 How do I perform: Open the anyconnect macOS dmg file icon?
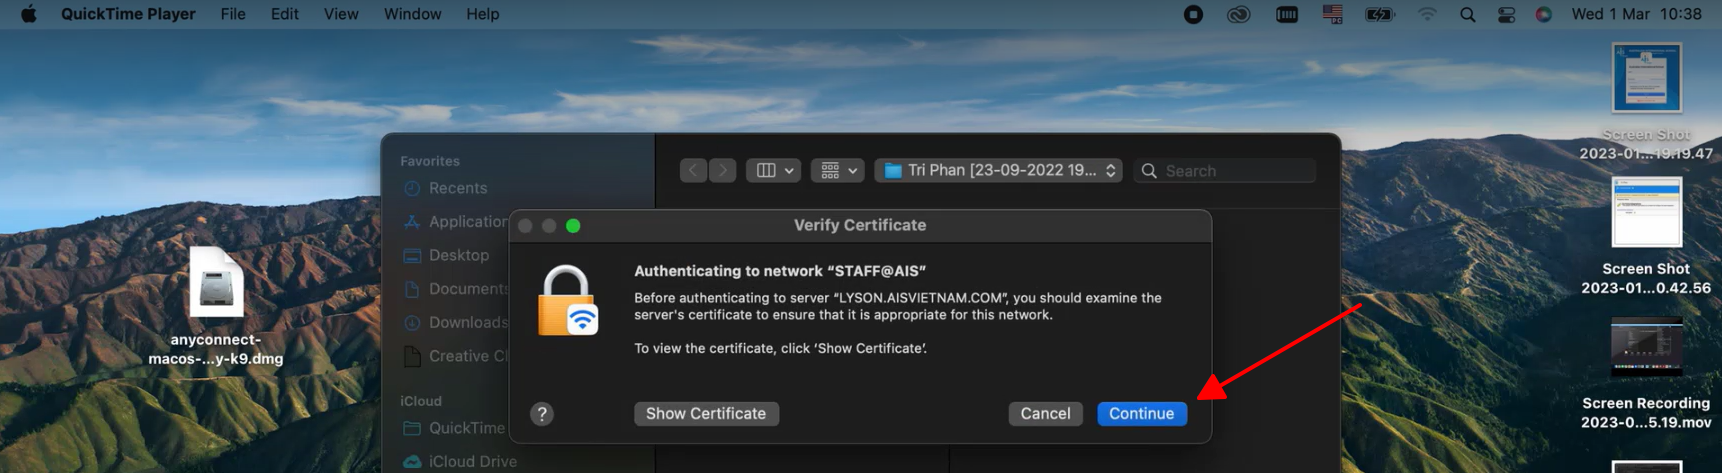[216, 283]
